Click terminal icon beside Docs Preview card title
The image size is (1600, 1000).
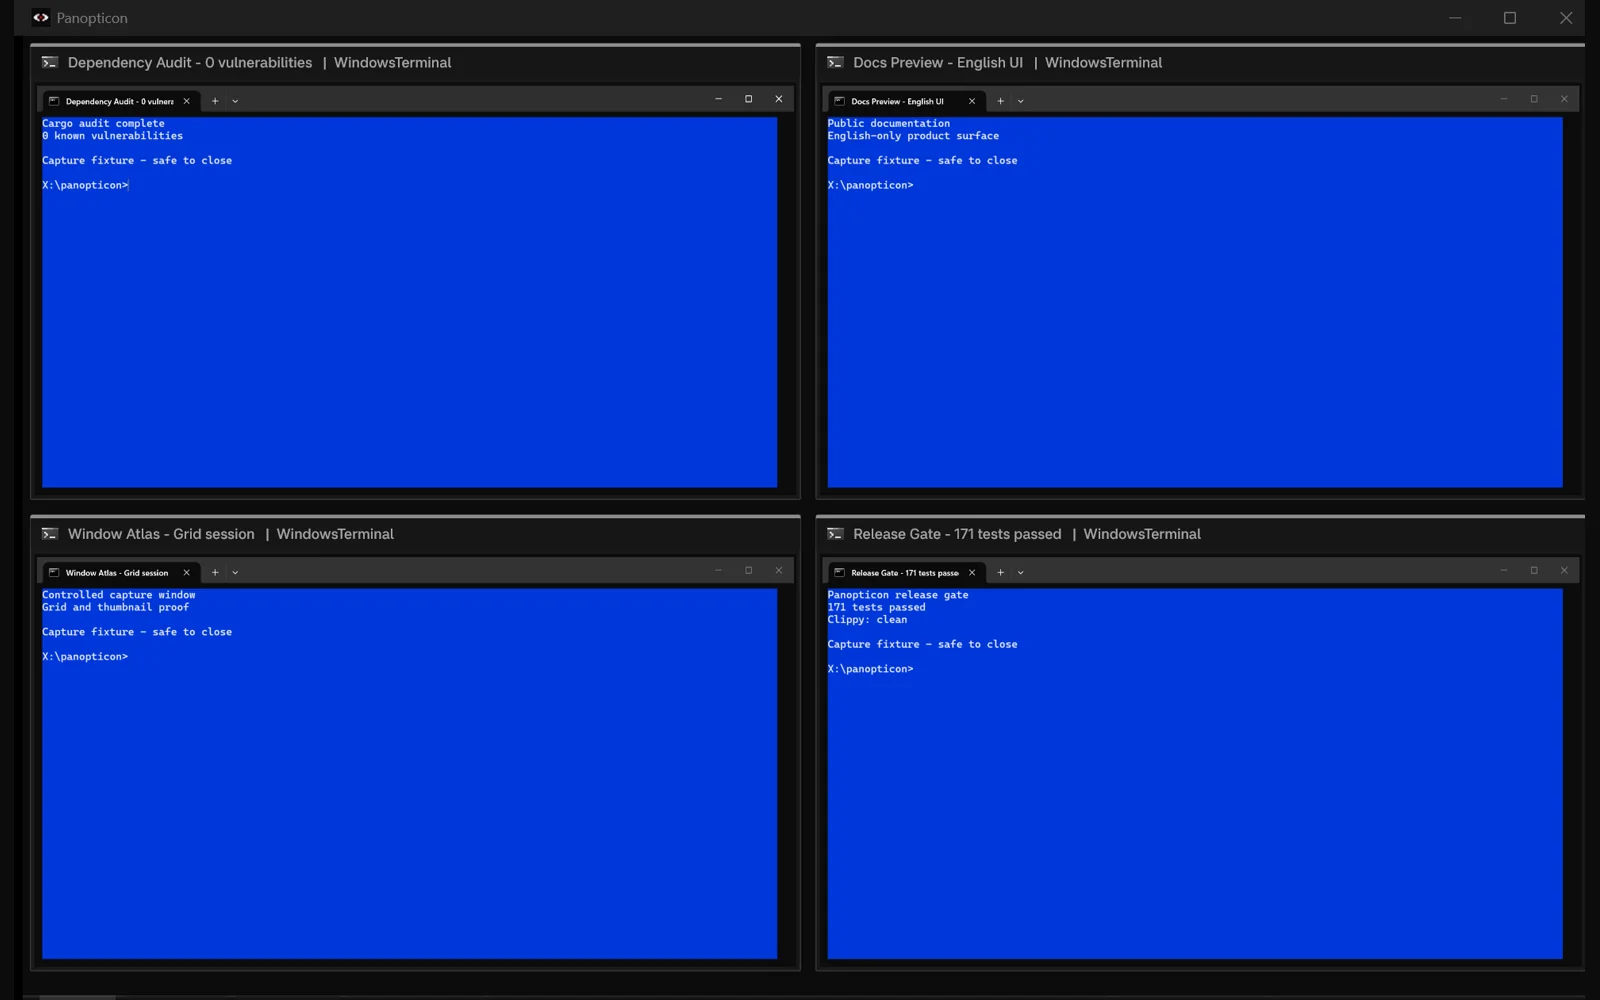[x=835, y=62]
